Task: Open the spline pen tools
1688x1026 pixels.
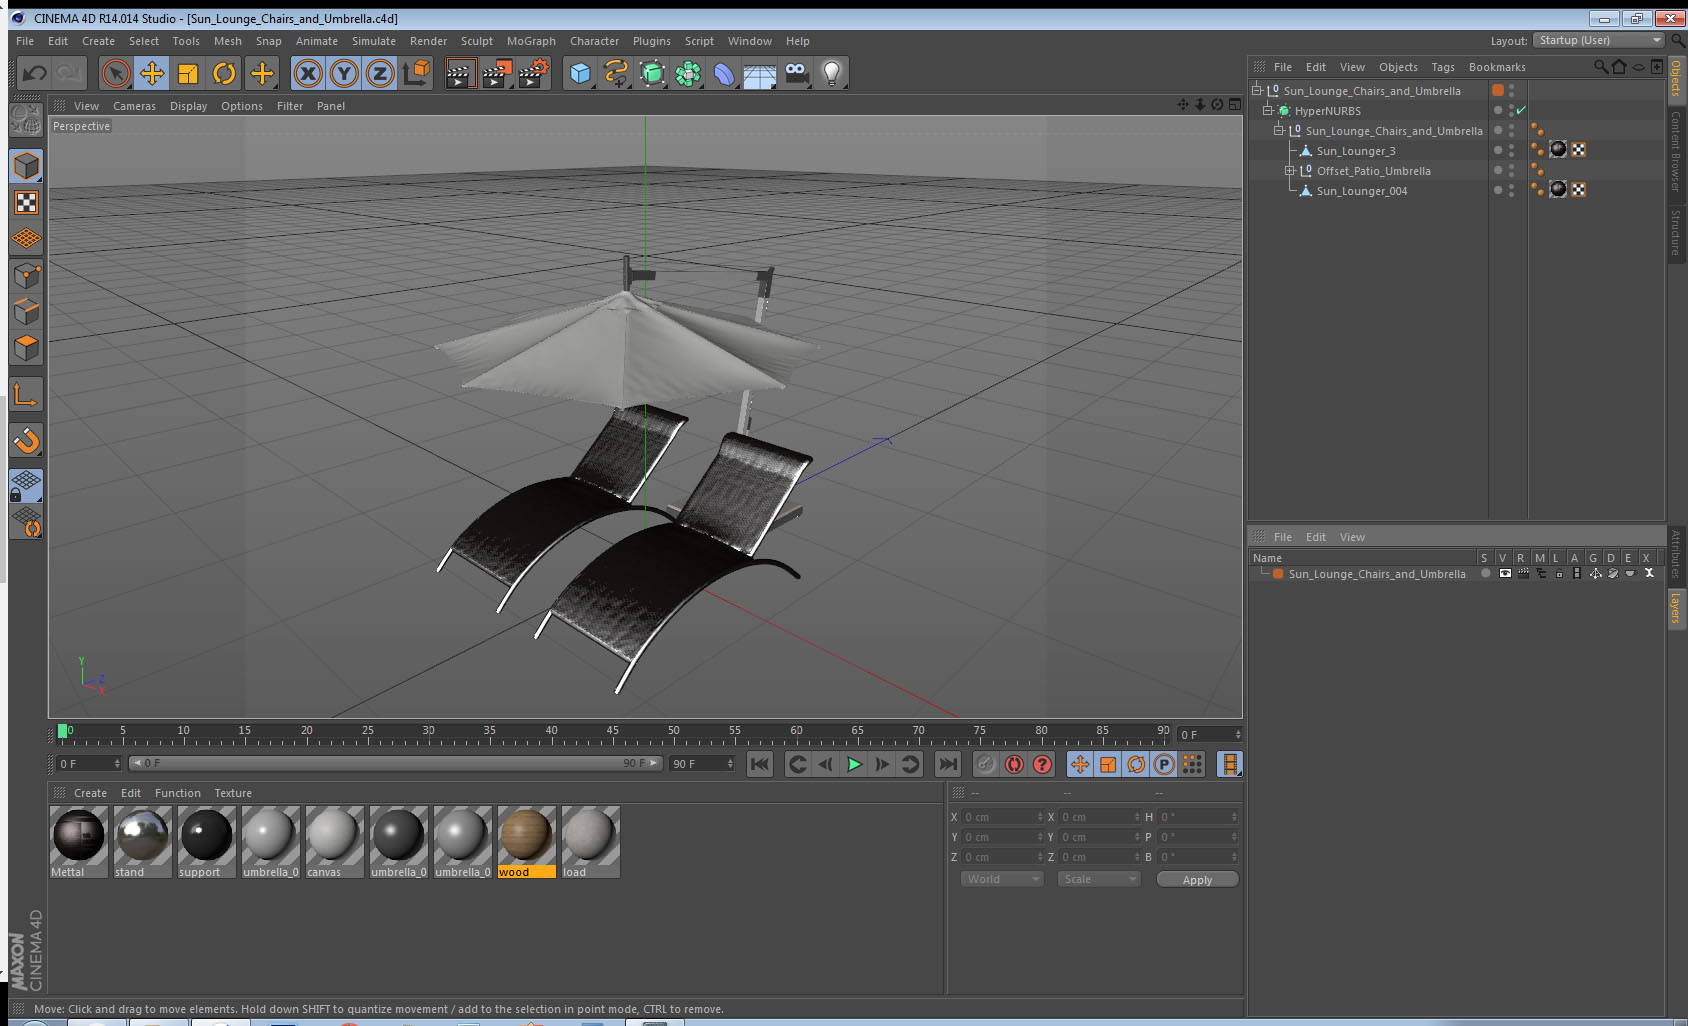Action: (616, 73)
